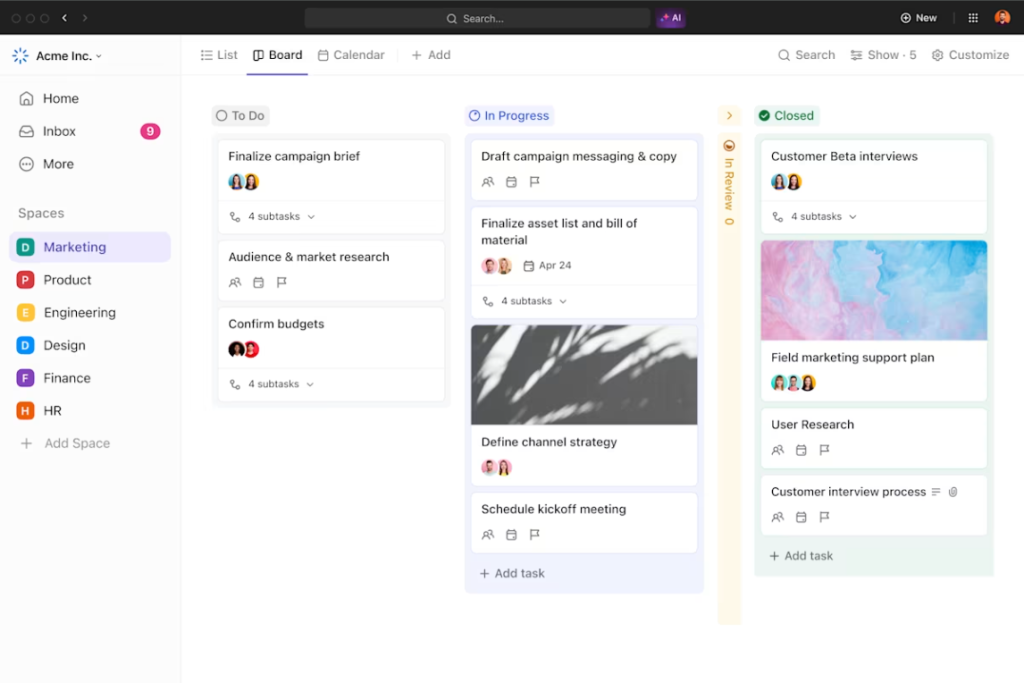This screenshot has width=1024, height=683.
Task: Click attachment paperclip on Customer interview process card
Action: click(953, 492)
